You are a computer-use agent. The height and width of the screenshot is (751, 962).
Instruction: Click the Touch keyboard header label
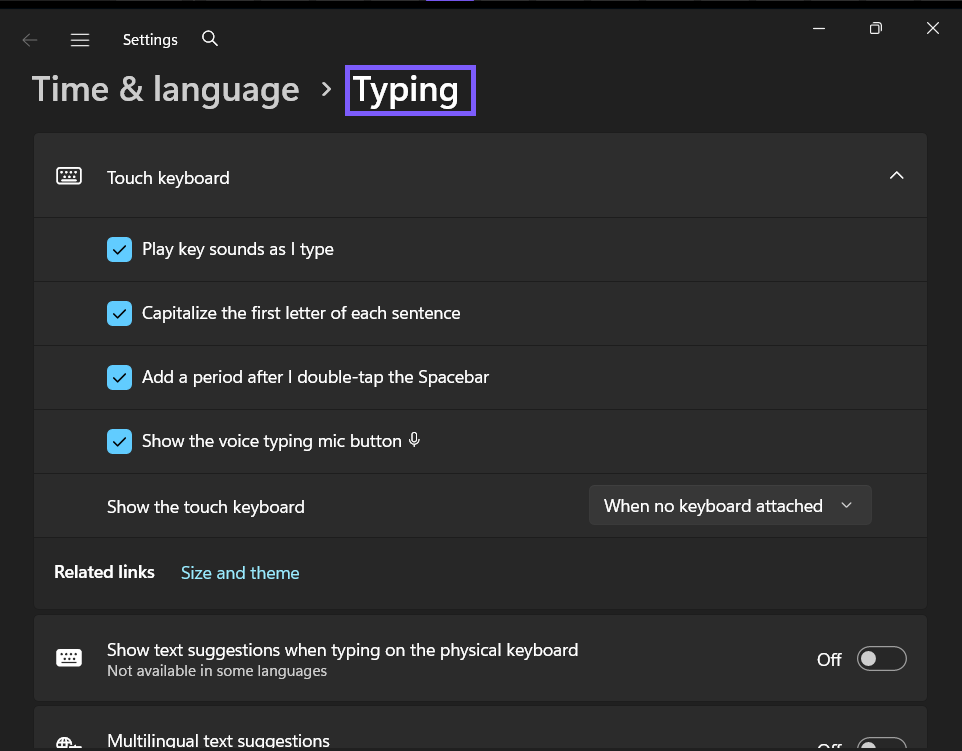(168, 178)
